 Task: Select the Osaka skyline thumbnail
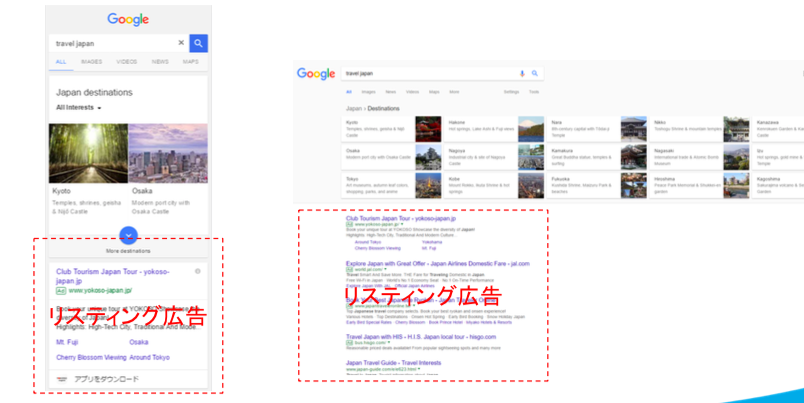(x=168, y=153)
